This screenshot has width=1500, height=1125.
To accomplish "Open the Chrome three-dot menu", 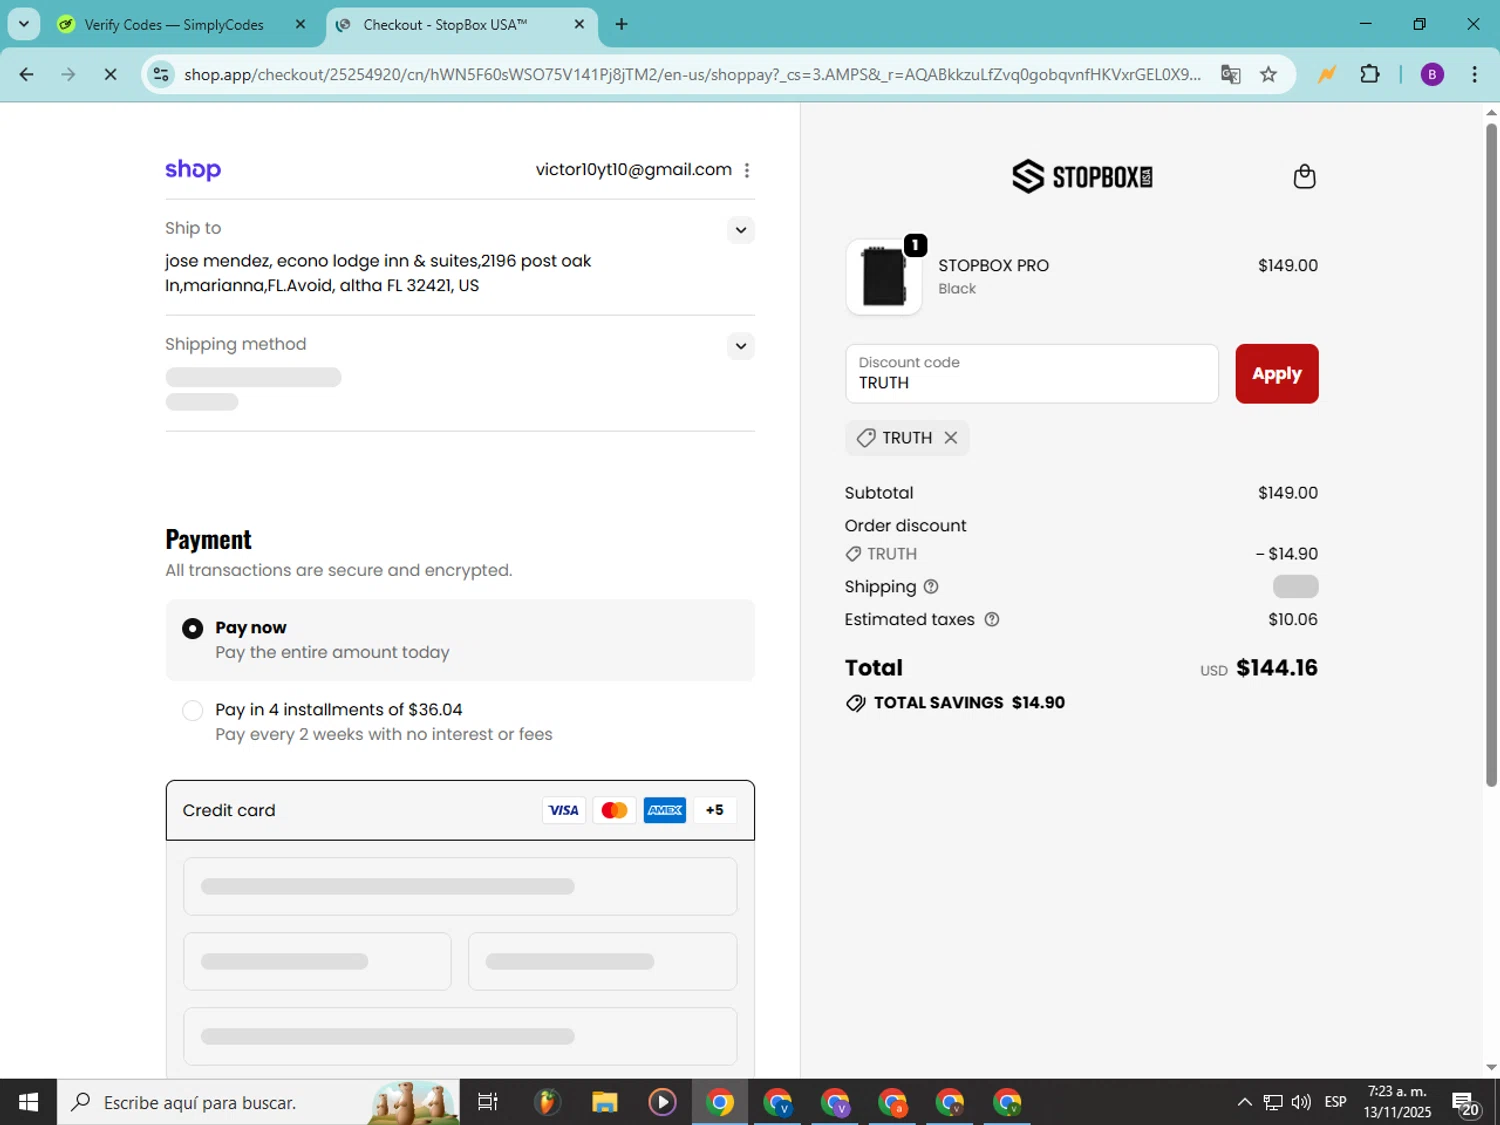I will 1474,74.
